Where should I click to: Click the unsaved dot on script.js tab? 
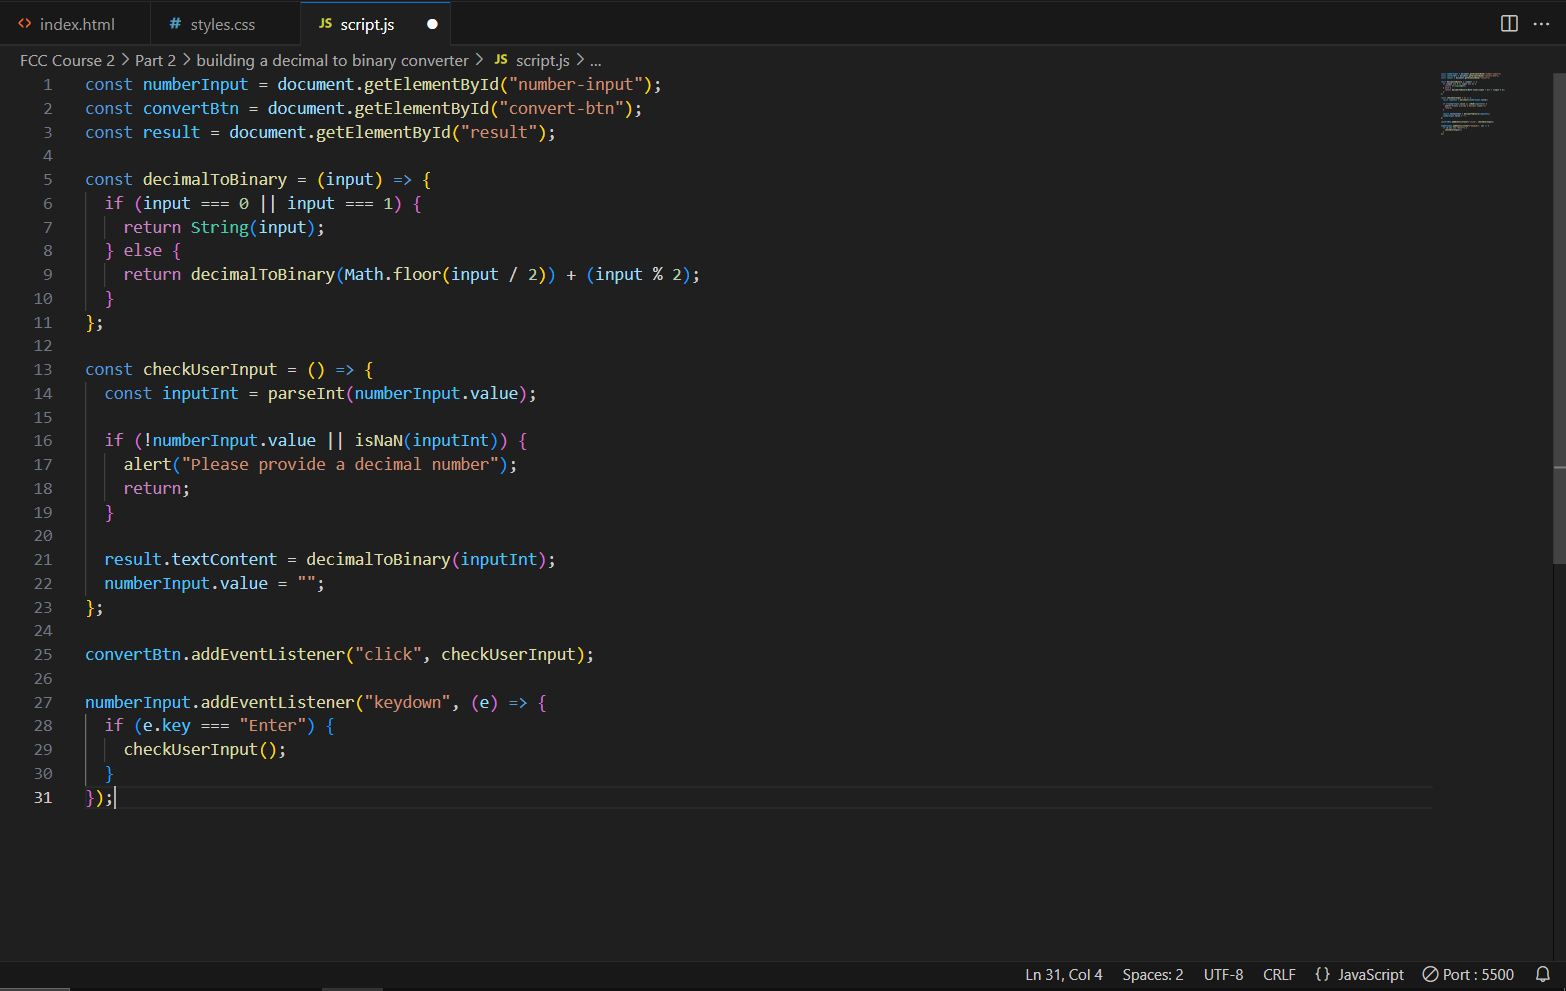432,24
